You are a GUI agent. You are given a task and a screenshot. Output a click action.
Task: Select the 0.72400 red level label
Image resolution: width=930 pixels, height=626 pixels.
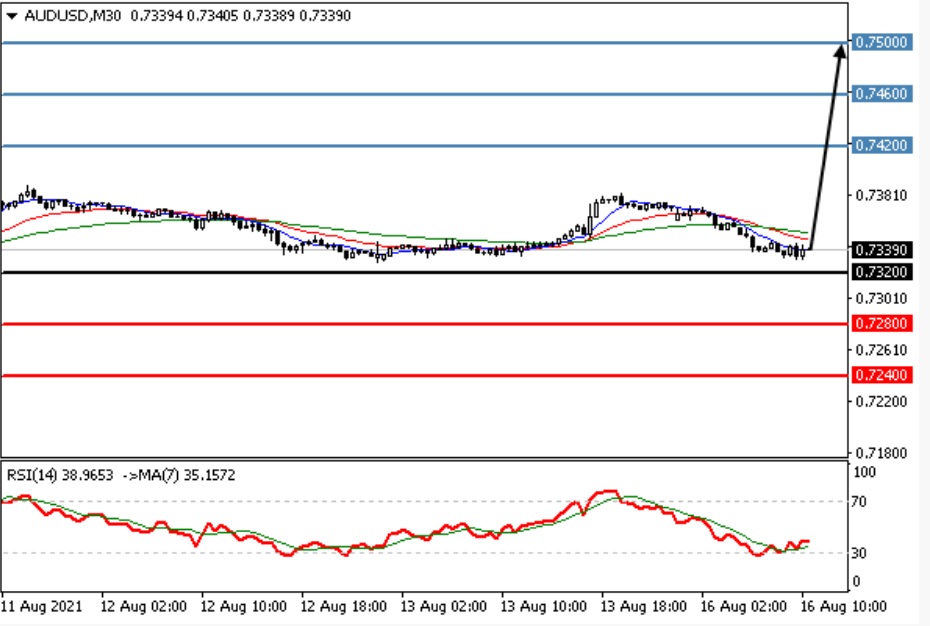881,375
